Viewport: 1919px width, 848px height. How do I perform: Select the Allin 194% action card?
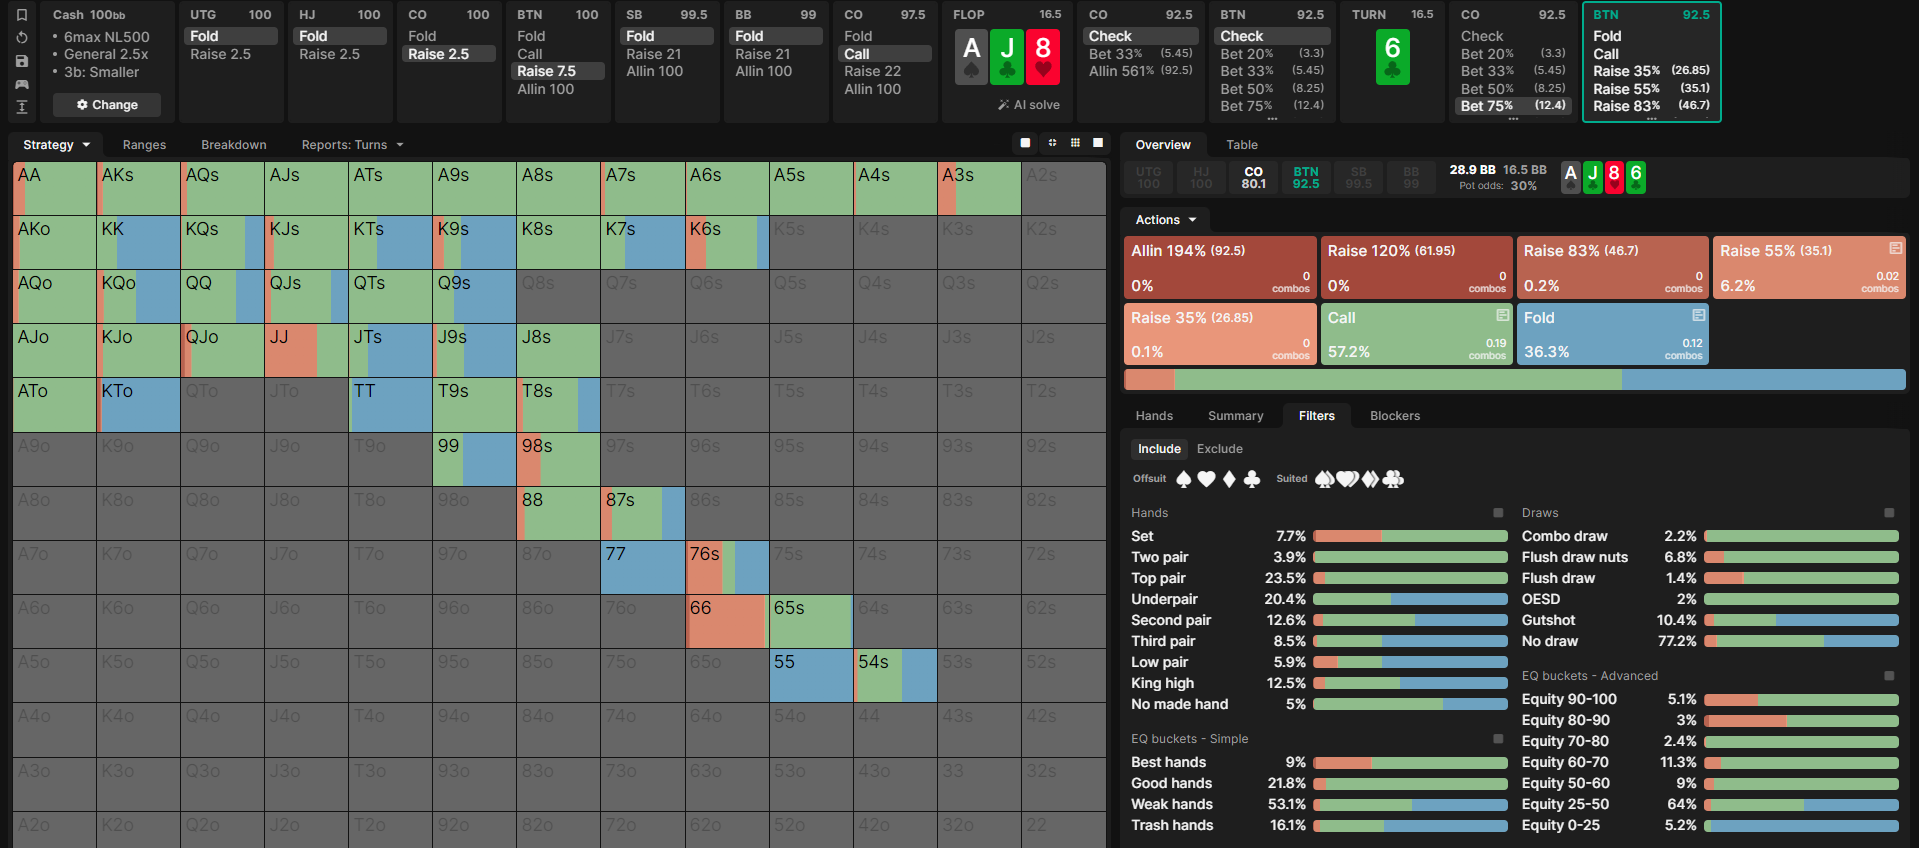click(x=1220, y=268)
